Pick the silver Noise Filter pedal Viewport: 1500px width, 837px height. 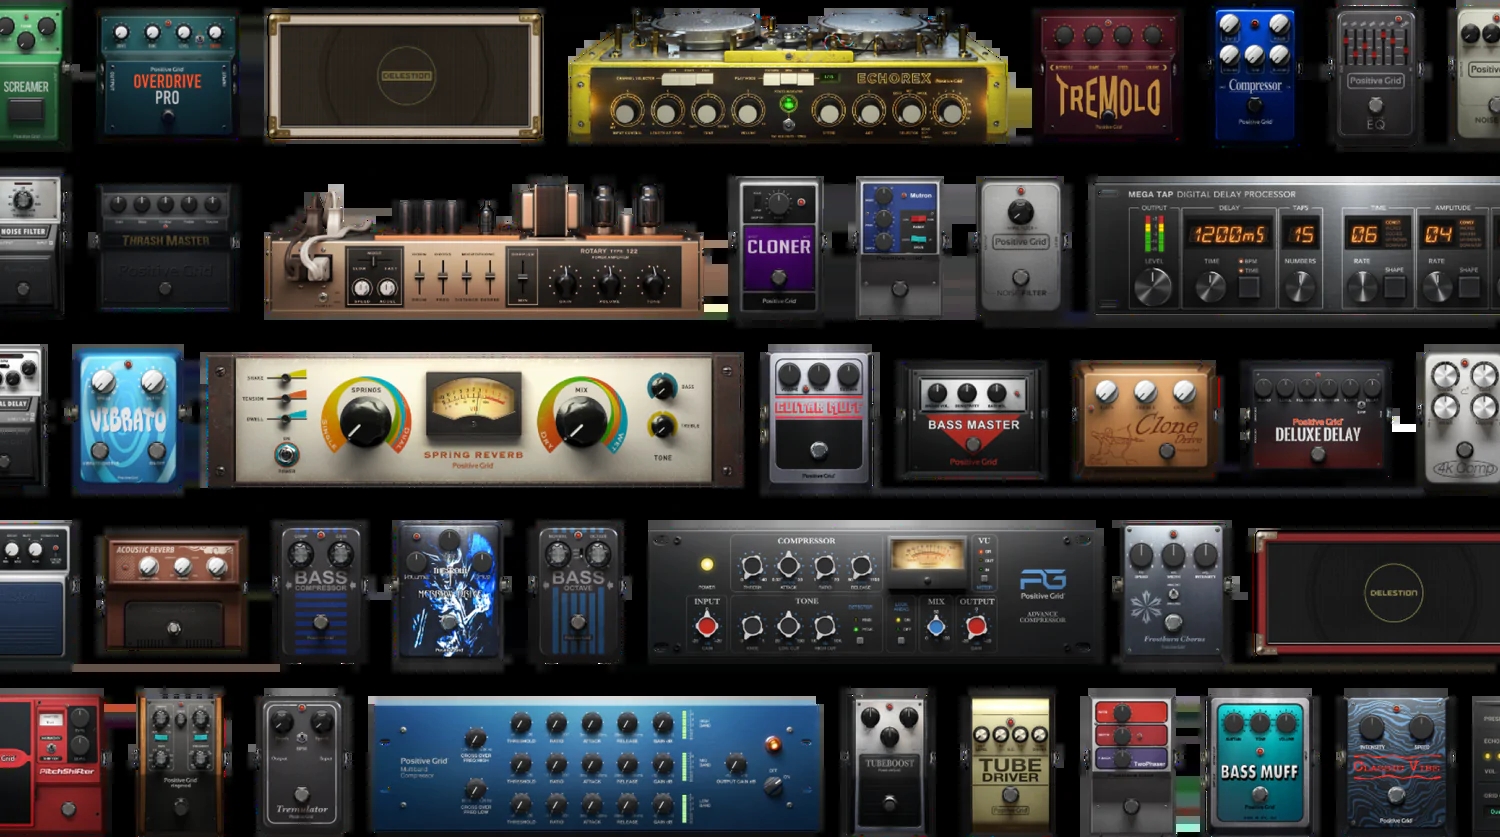pyautogui.click(x=1020, y=246)
